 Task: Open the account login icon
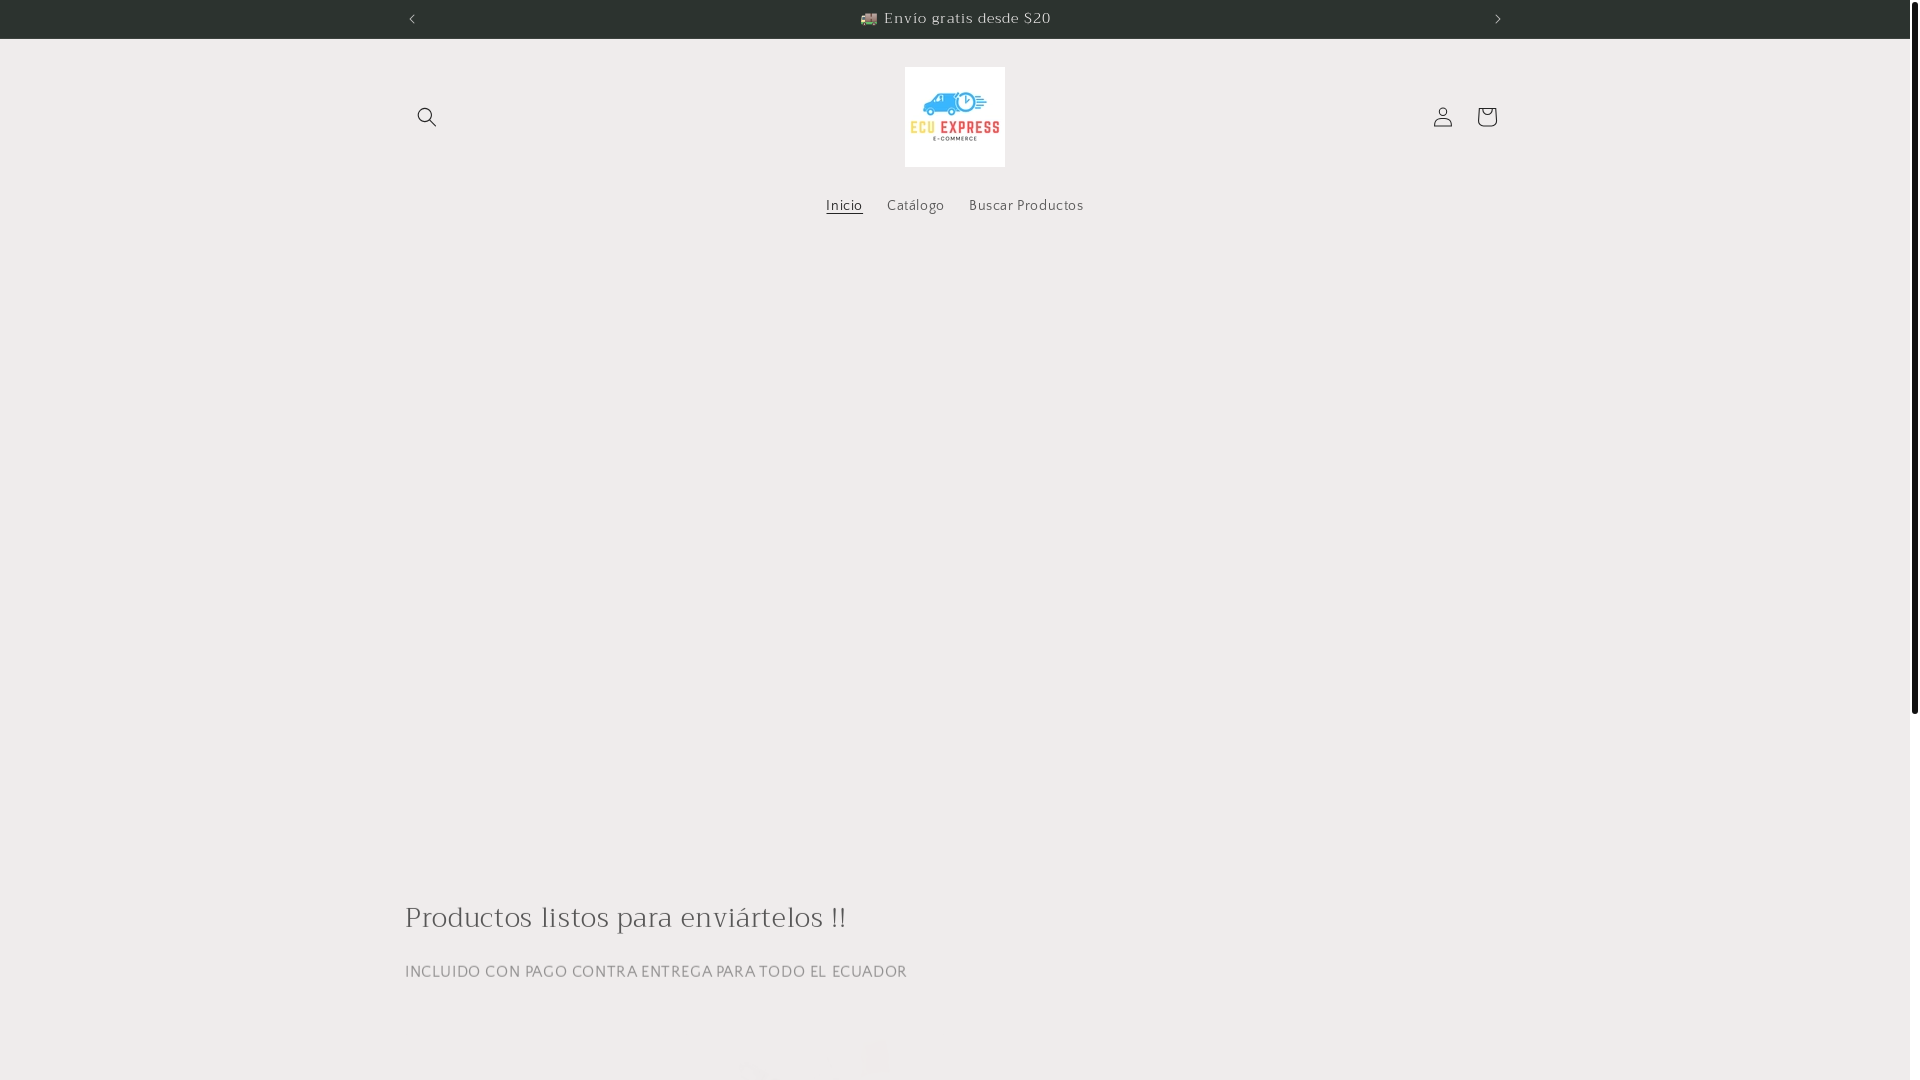tap(1442, 117)
